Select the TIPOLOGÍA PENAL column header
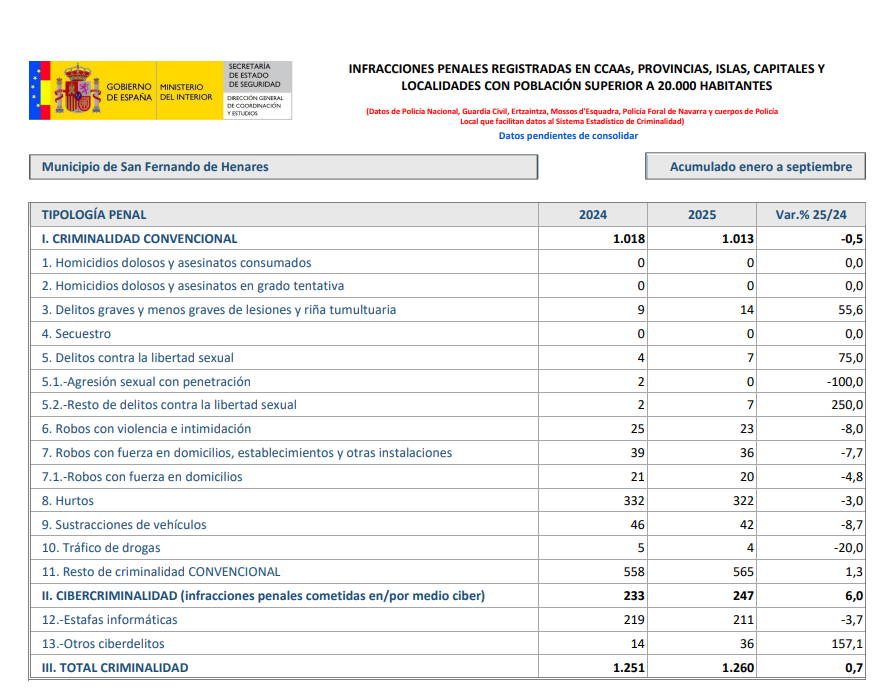This screenshot has height=689, width=885. pyautogui.click(x=94, y=215)
